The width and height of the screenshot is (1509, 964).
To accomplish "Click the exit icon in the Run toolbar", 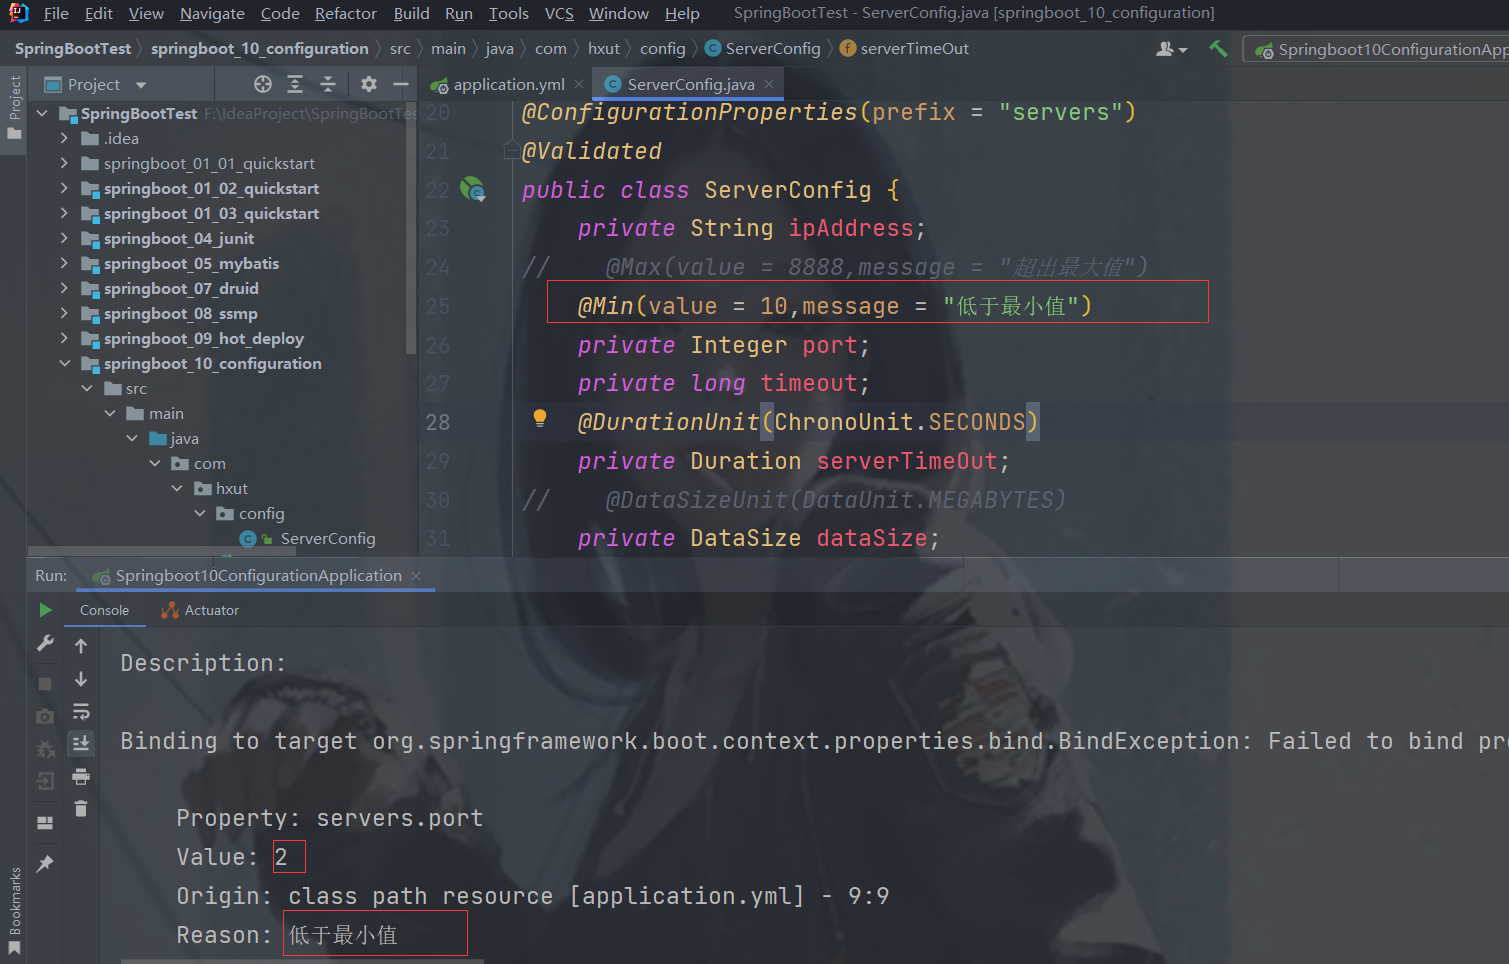I will (45, 781).
